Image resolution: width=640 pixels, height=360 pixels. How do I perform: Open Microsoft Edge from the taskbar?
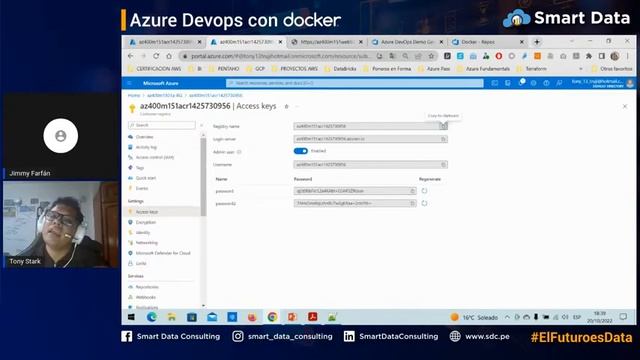coord(152,317)
